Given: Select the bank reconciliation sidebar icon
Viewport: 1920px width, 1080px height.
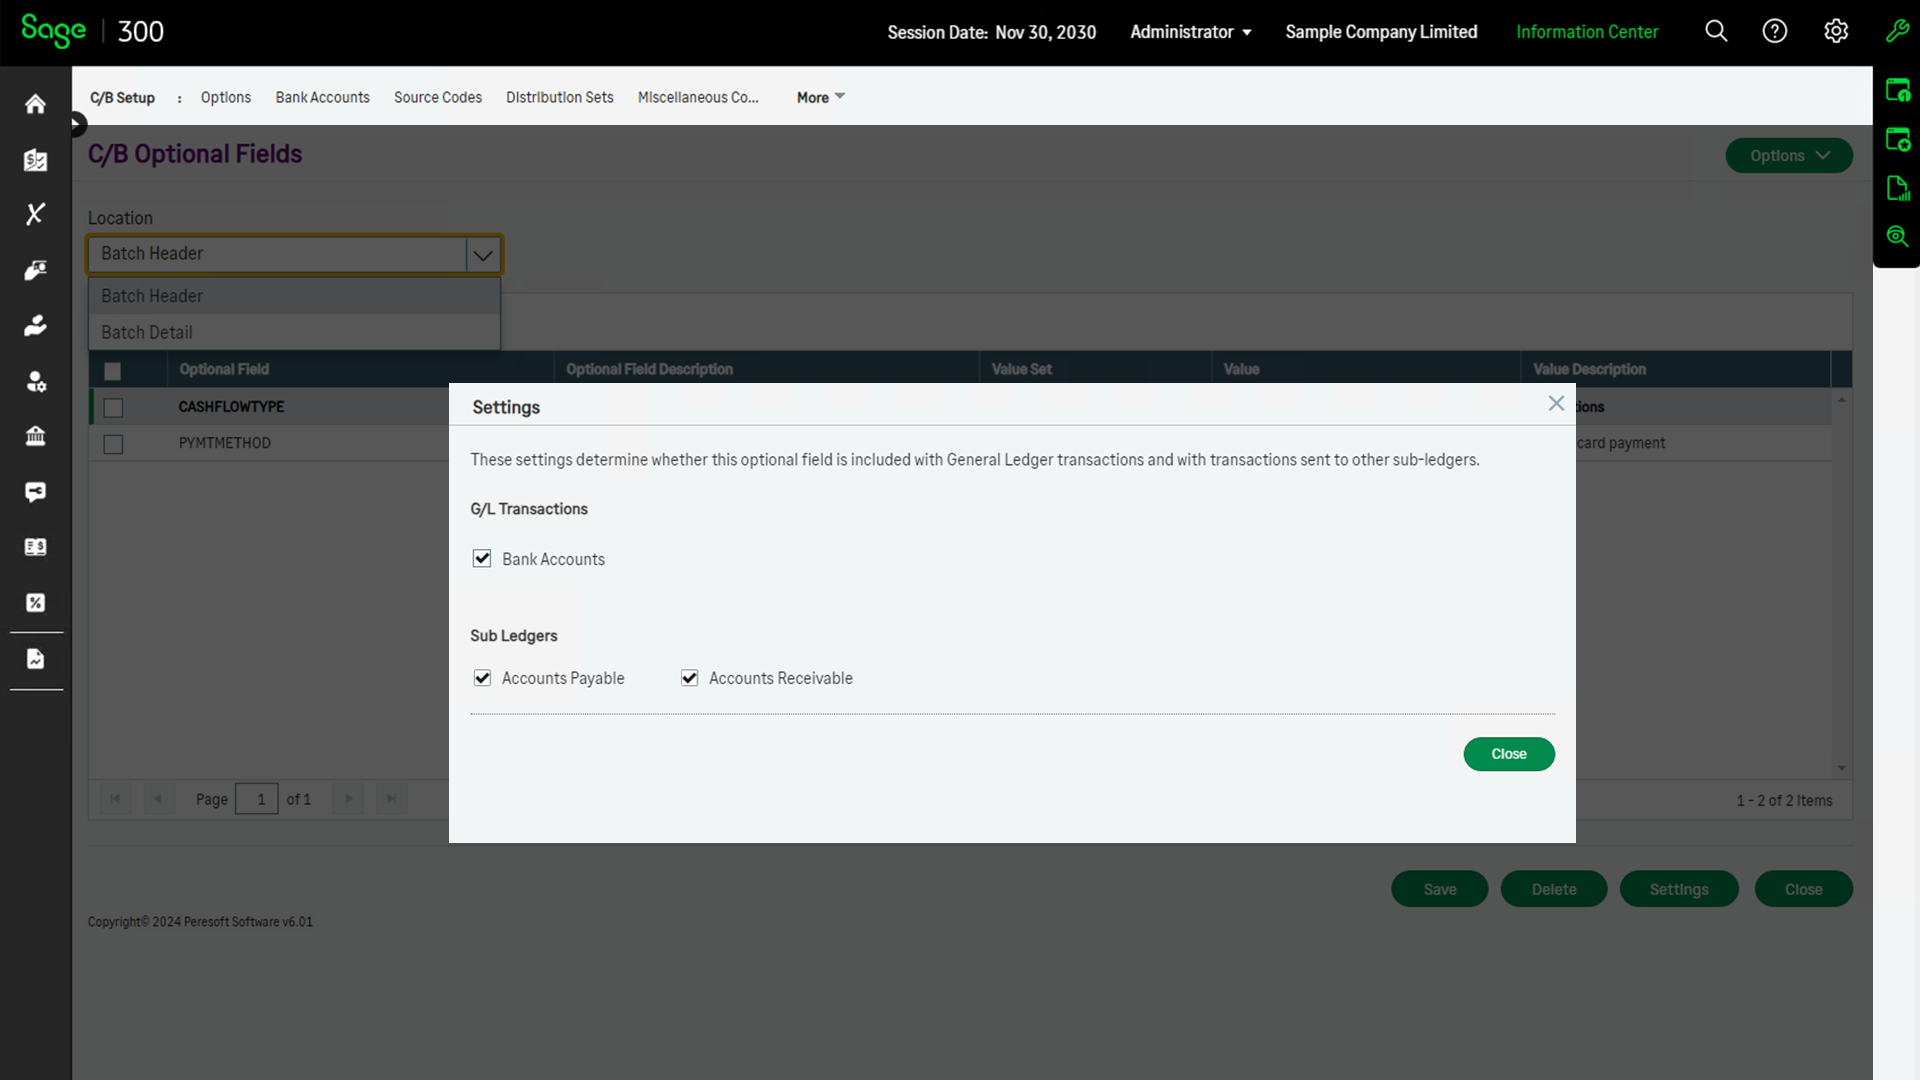Looking at the screenshot, I should coord(35,160).
